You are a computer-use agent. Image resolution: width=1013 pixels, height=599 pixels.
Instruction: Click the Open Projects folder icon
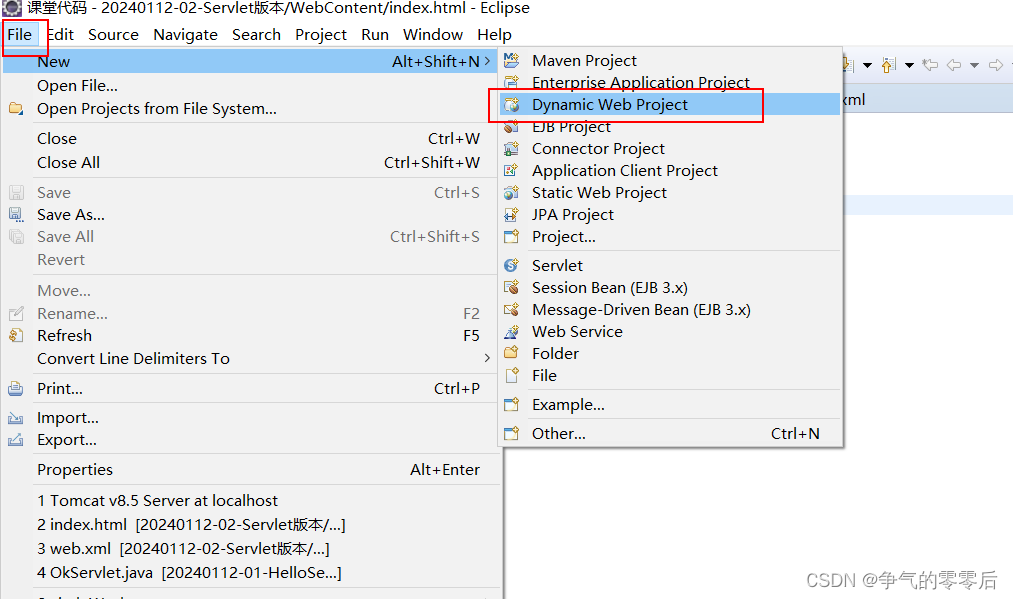click(16, 109)
